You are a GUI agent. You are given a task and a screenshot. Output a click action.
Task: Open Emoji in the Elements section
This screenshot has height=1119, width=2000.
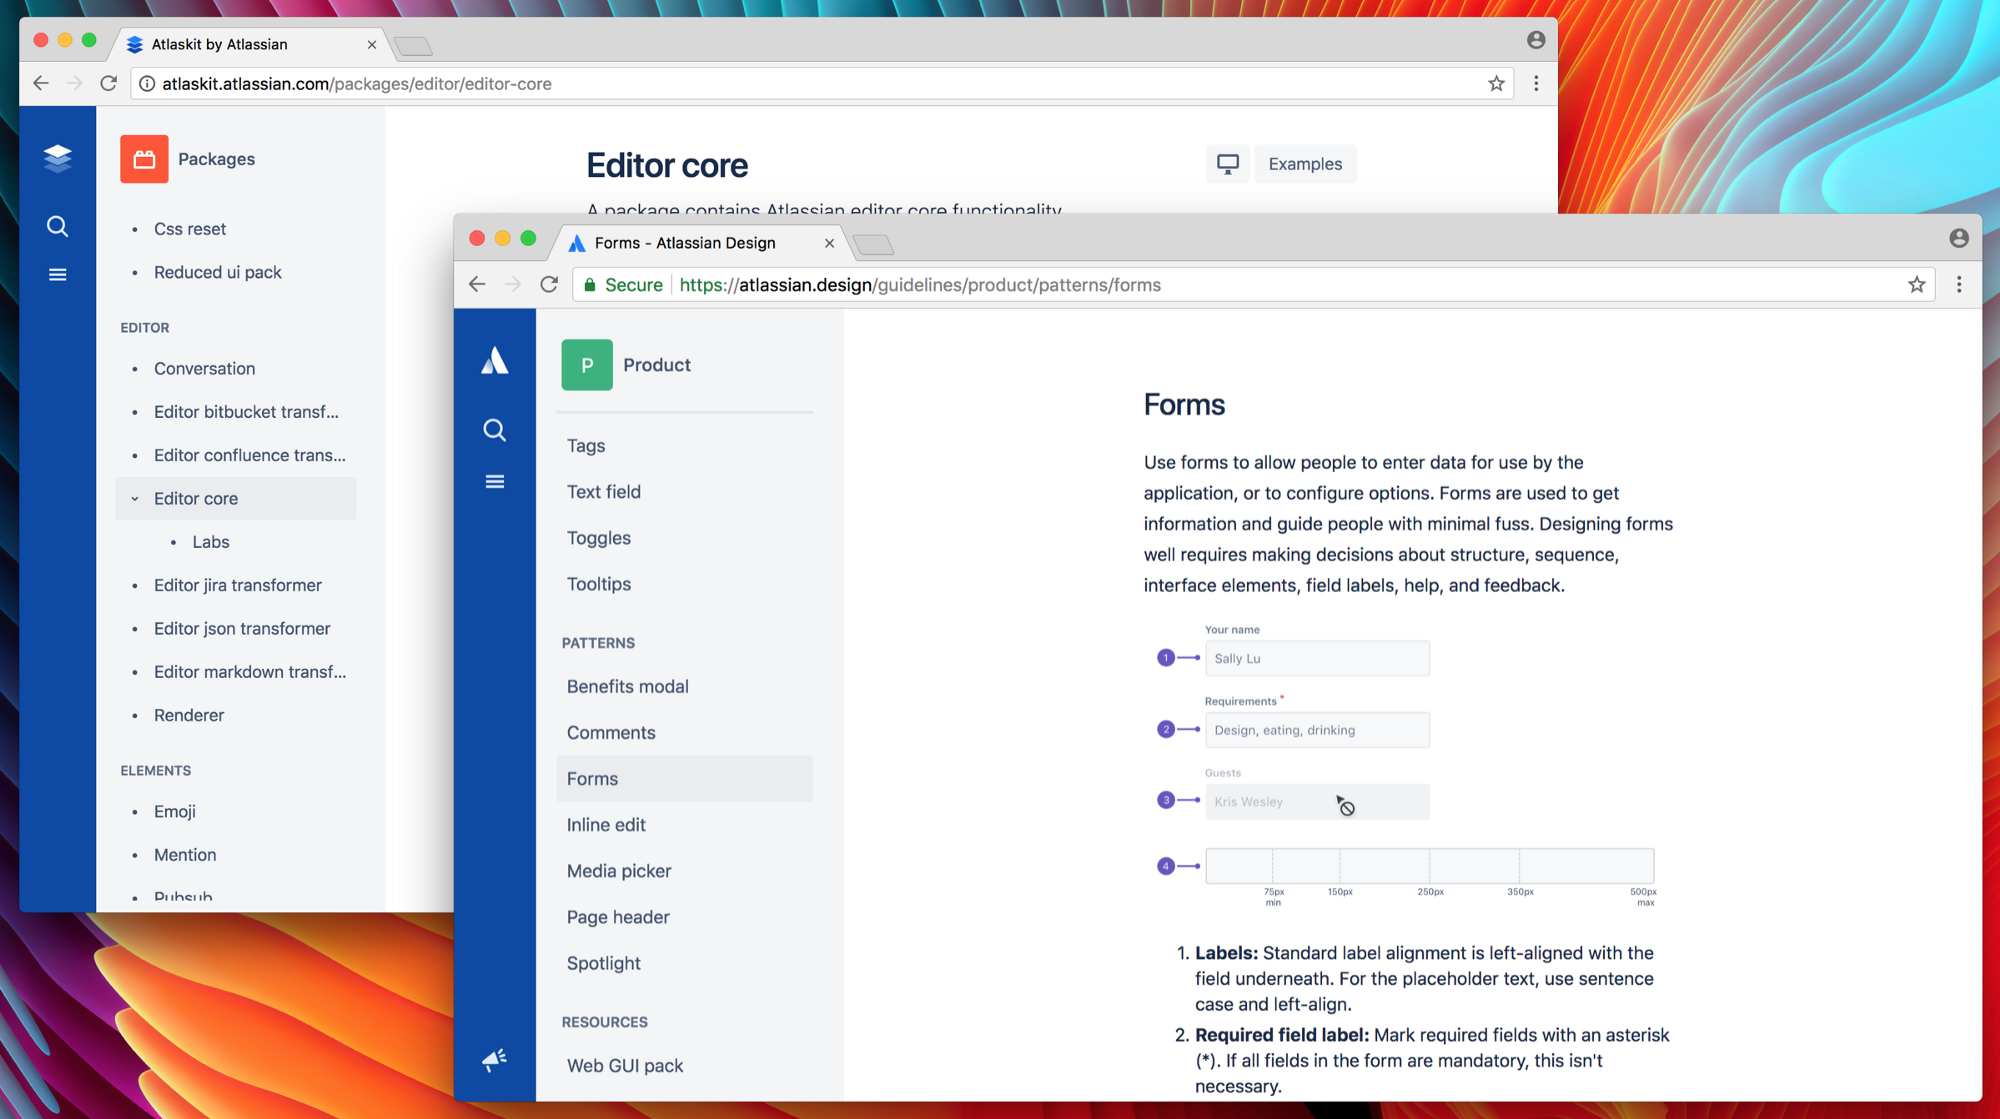click(x=175, y=811)
